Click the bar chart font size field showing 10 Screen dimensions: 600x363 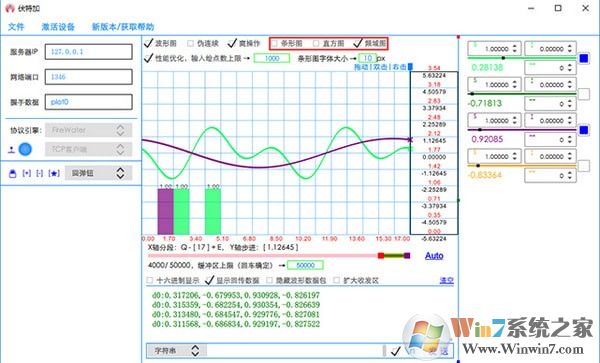(x=368, y=59)
